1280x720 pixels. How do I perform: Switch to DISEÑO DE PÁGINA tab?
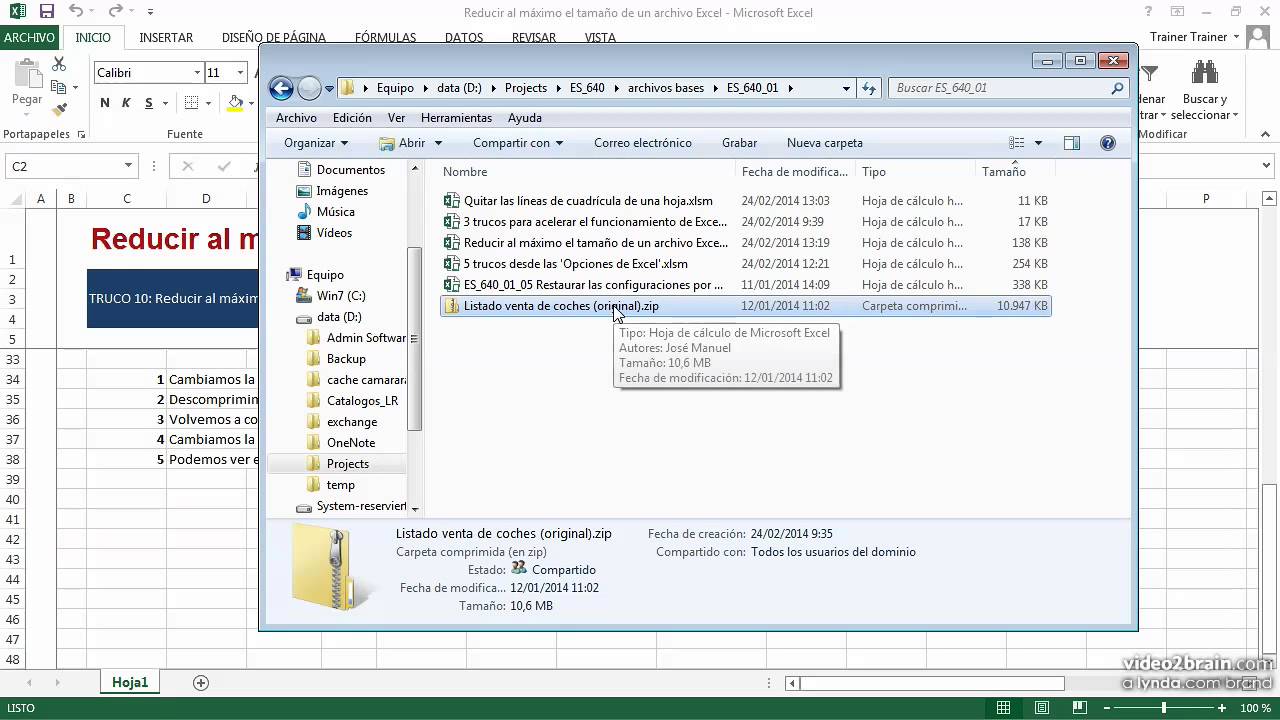[x=274, y=37]
